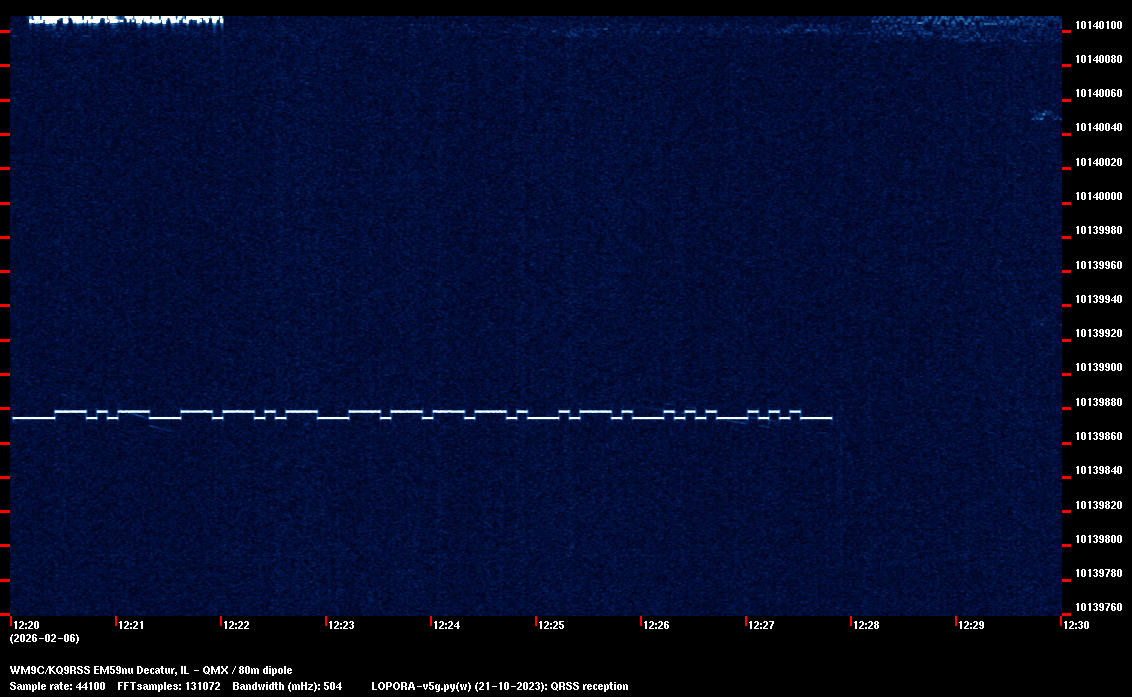Screen dimensions: 1132x697
Task: Click the Bandwidth (mHz): 504 label
Action: pos(287,686)
